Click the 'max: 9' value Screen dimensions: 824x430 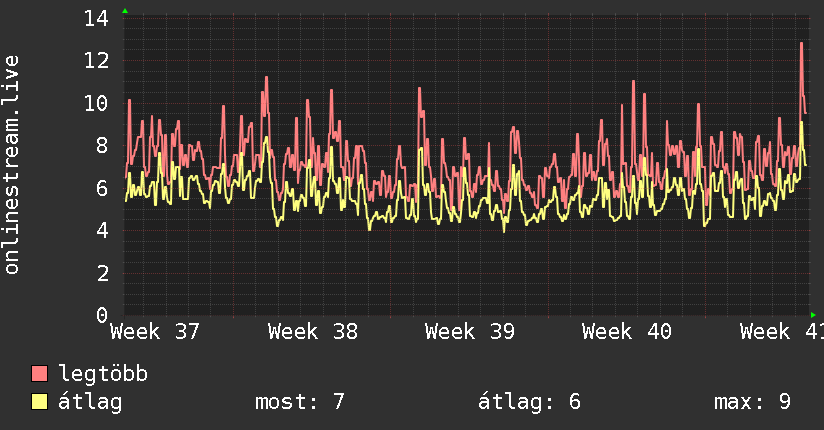click(752, 402)
